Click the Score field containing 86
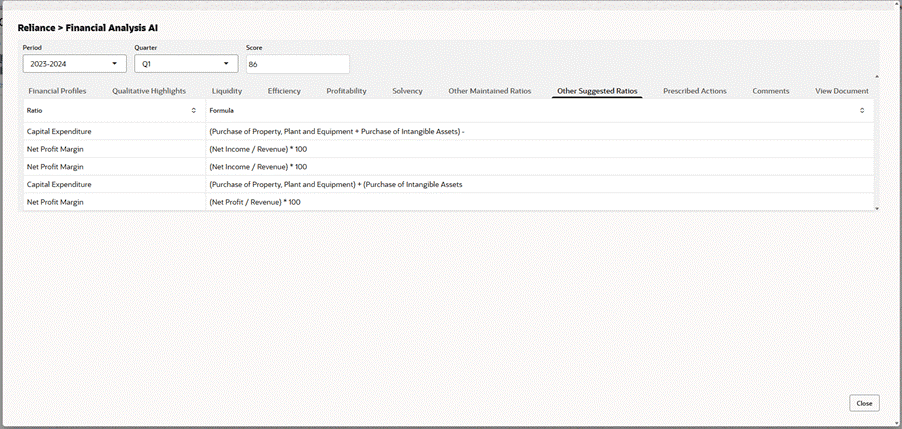The image size is (902, 429). coord(297,64)
